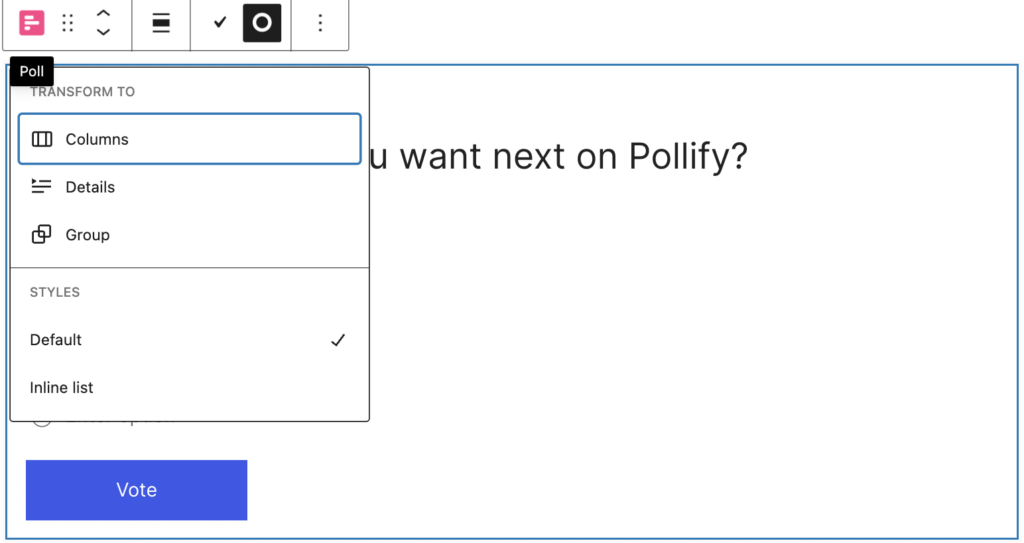Apply the Inline list style

coord(189,387)
